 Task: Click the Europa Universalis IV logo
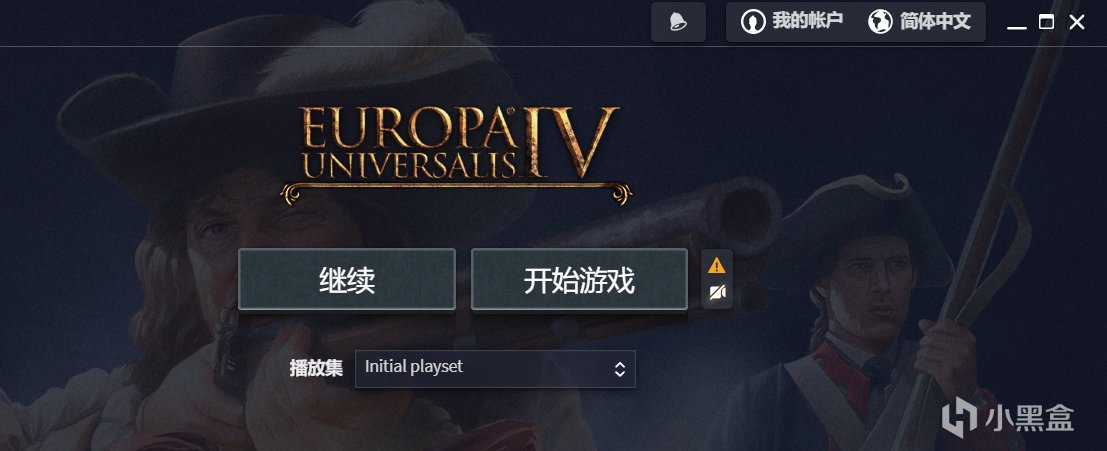(456, 154)
